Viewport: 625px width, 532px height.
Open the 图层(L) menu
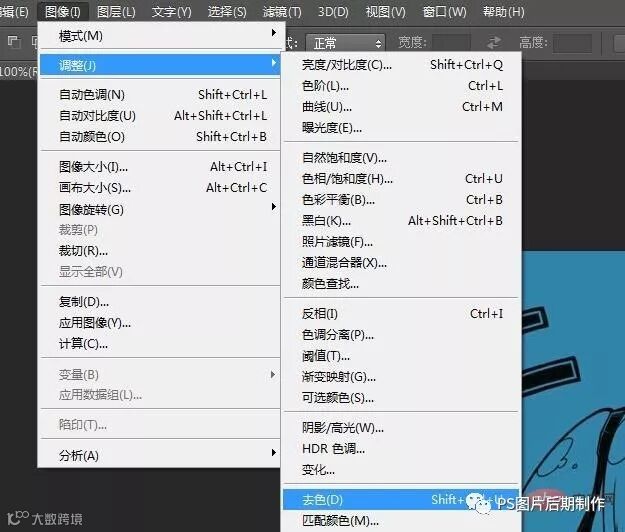(116, 12)
